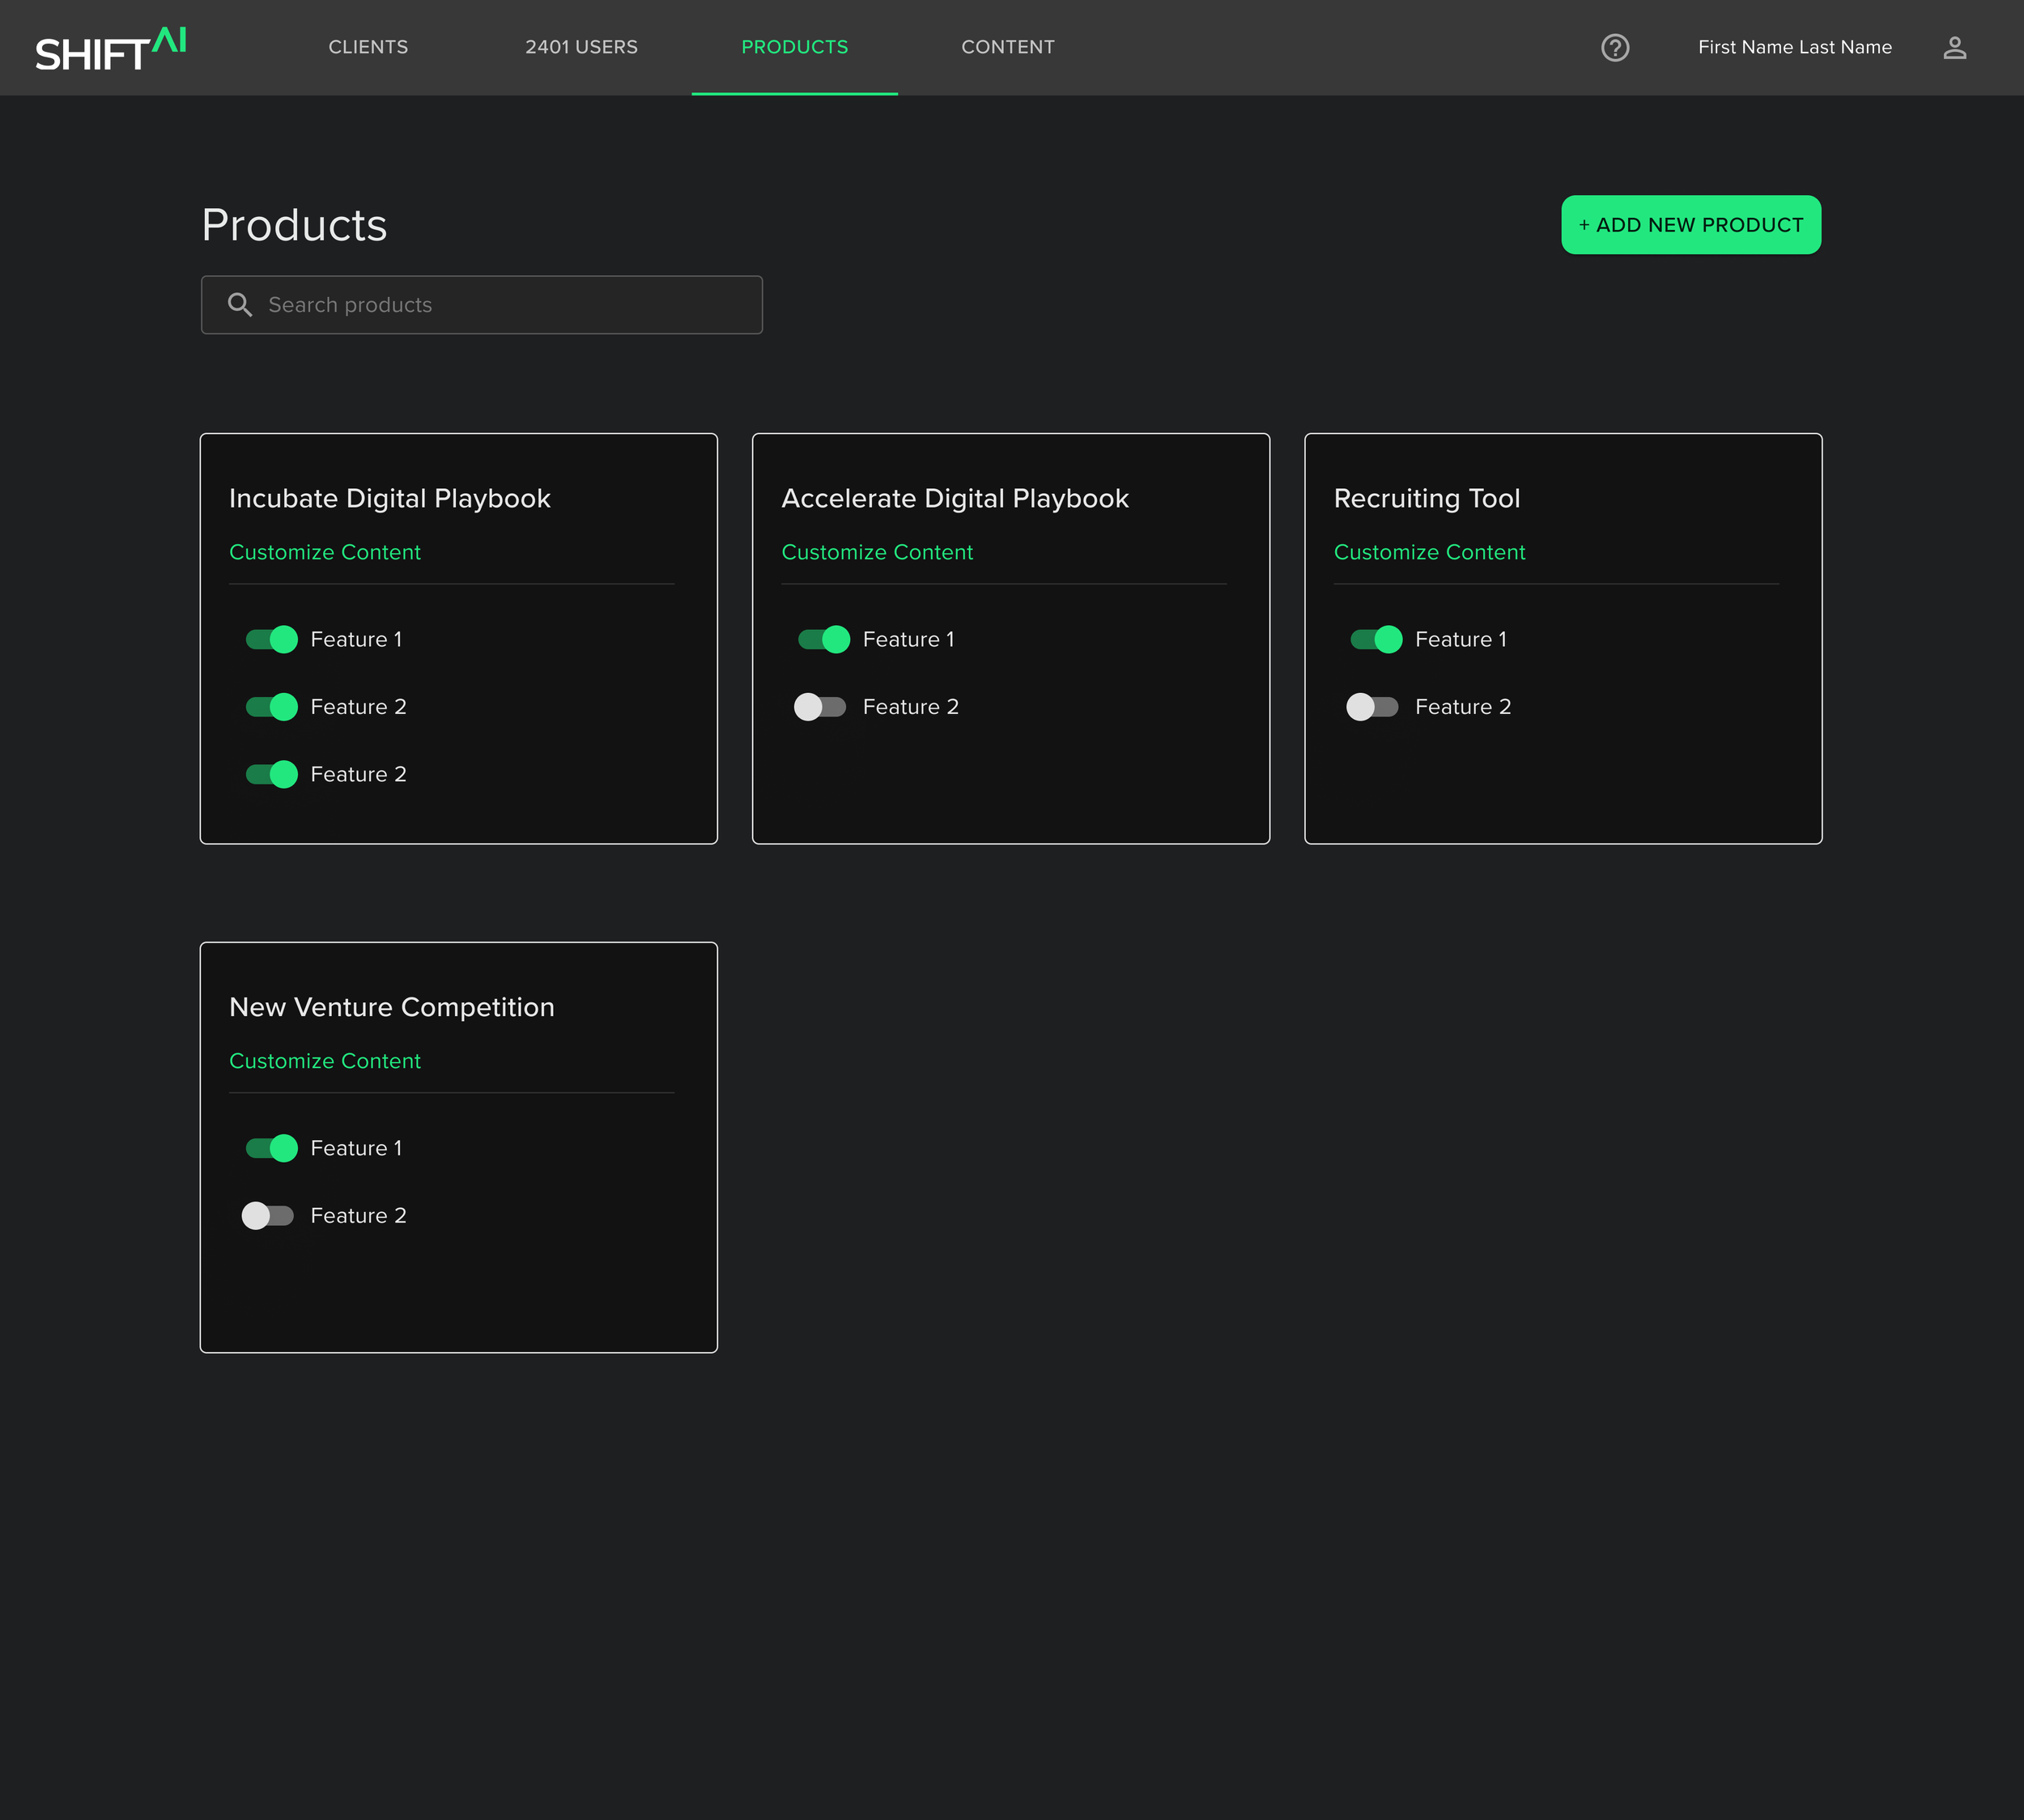The width and height of the screenshot is (2024, 1820).
Task: Click the help question mark icon
Action: [1614, 47]
